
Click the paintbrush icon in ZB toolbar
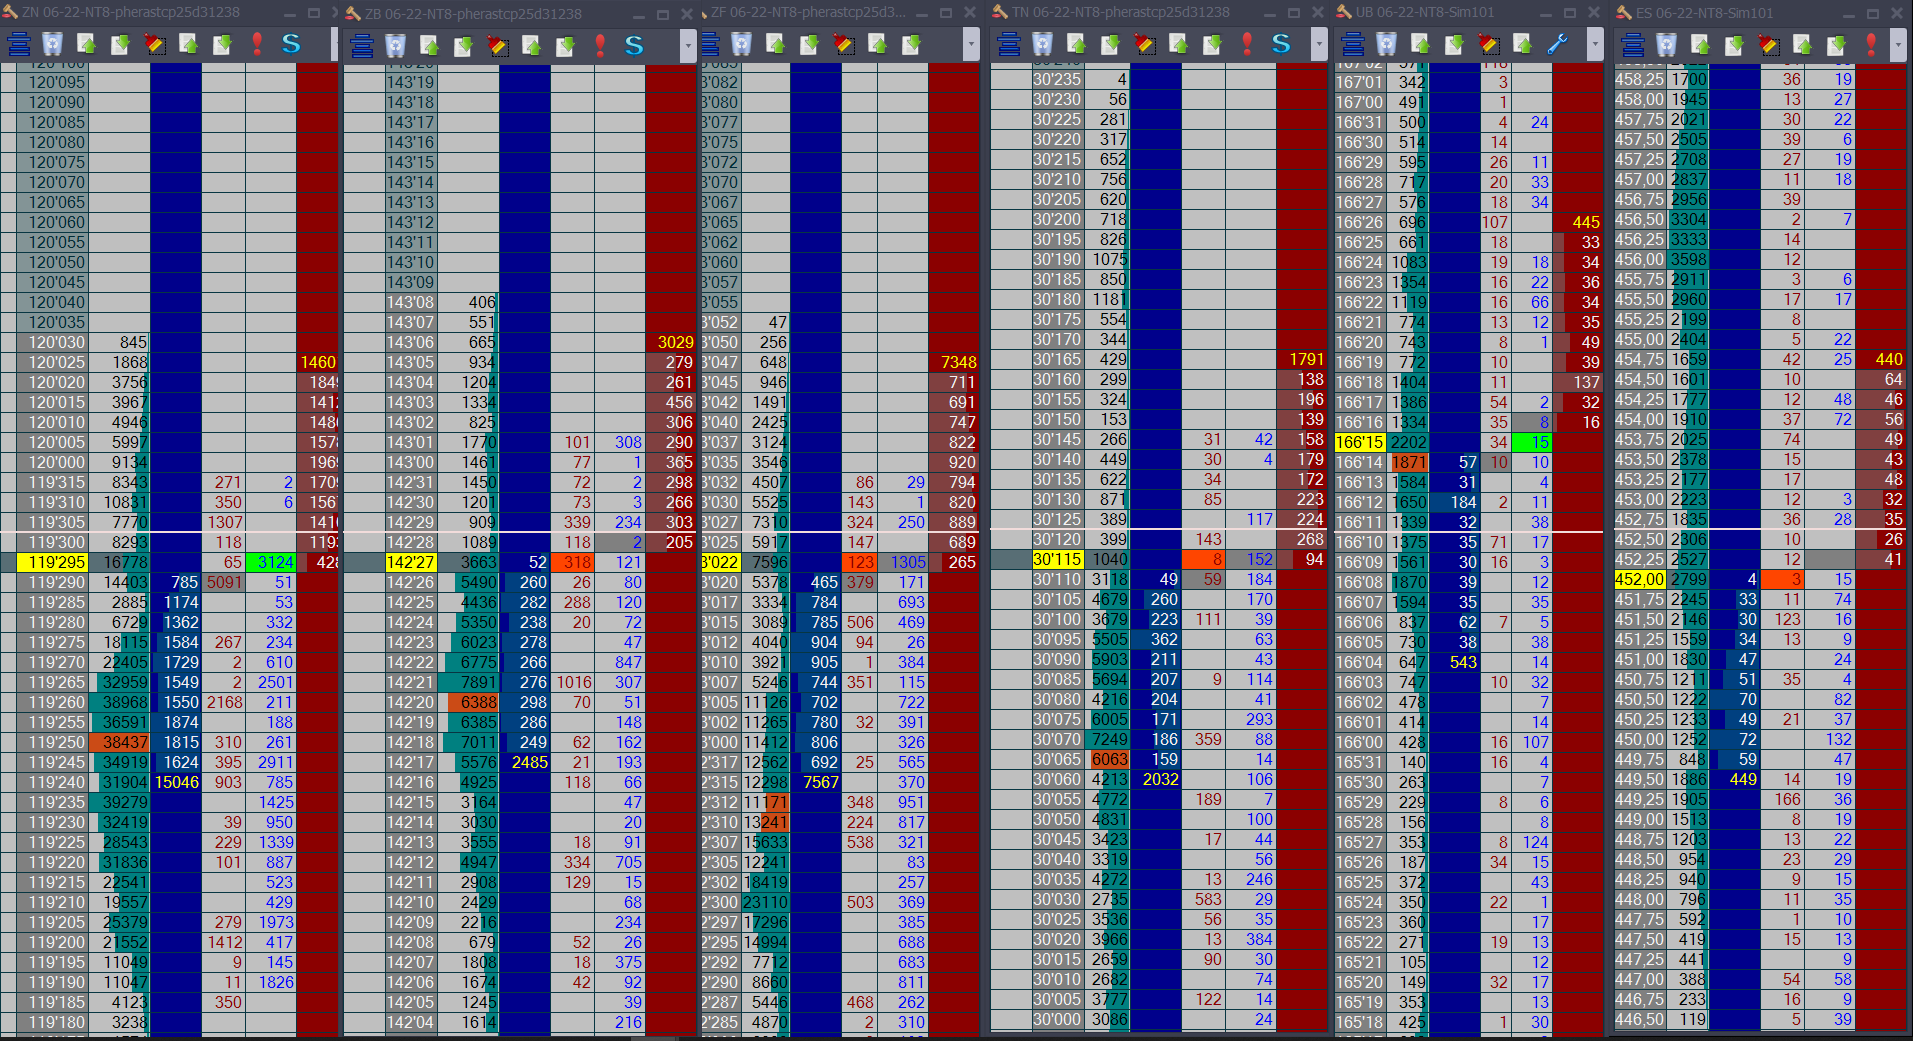(x=498, y=46)
